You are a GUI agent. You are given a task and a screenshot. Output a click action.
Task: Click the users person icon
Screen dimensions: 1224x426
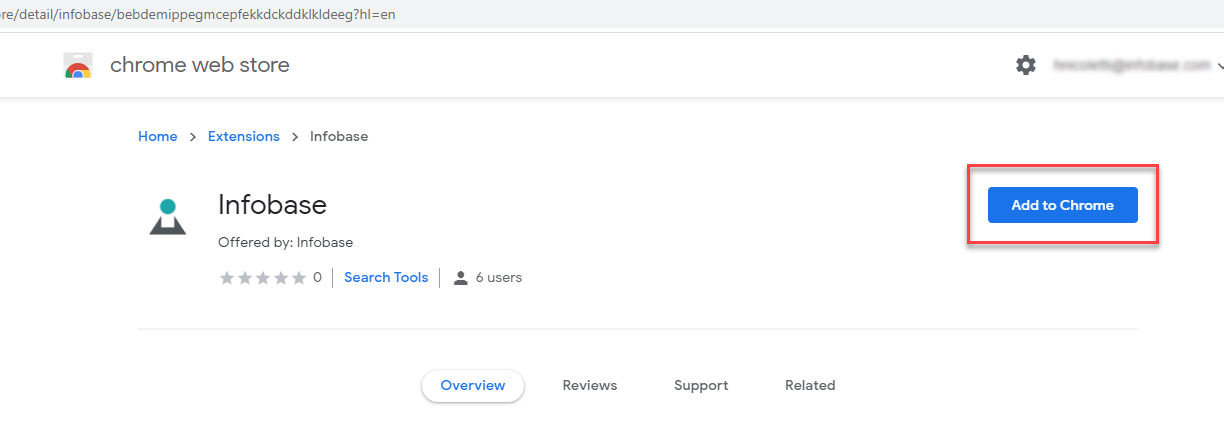461,278
